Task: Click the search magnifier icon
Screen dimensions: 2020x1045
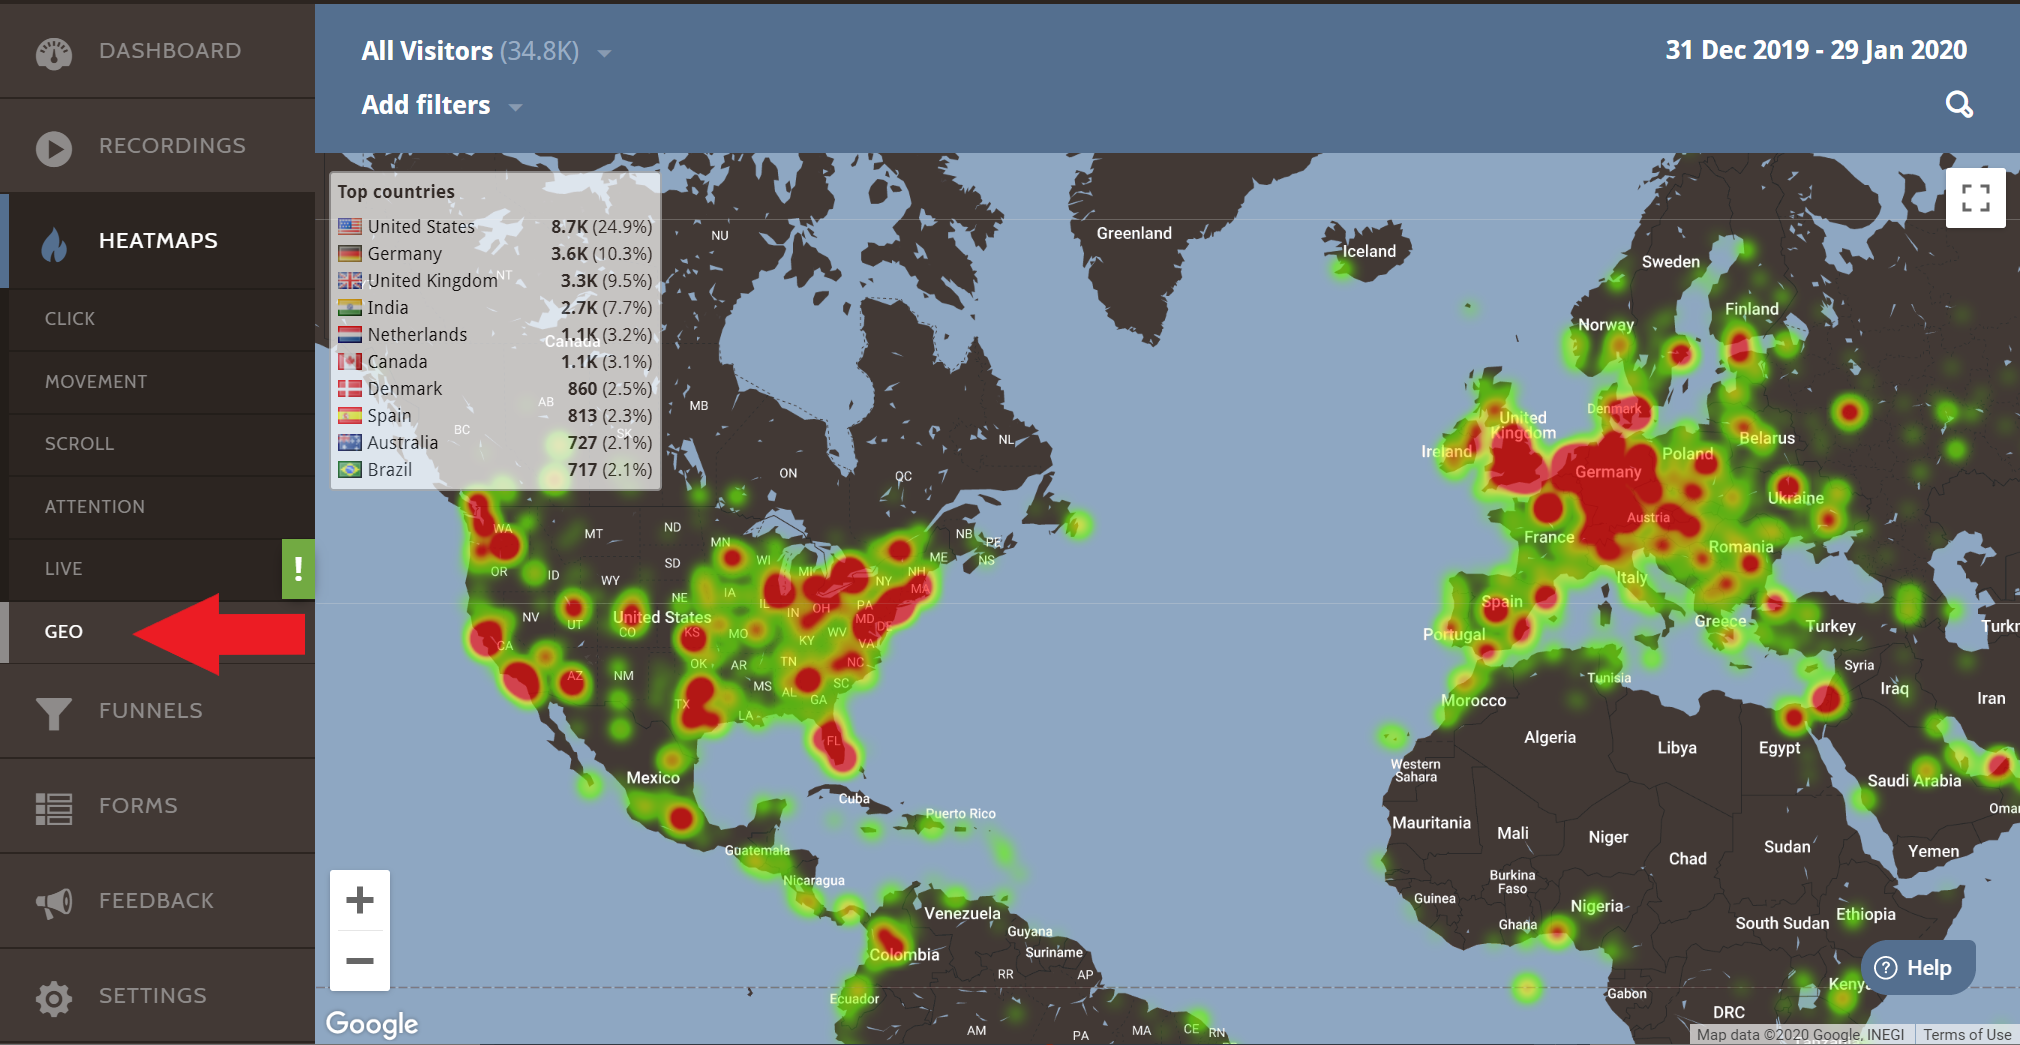Action: (x=1959, y=104)
